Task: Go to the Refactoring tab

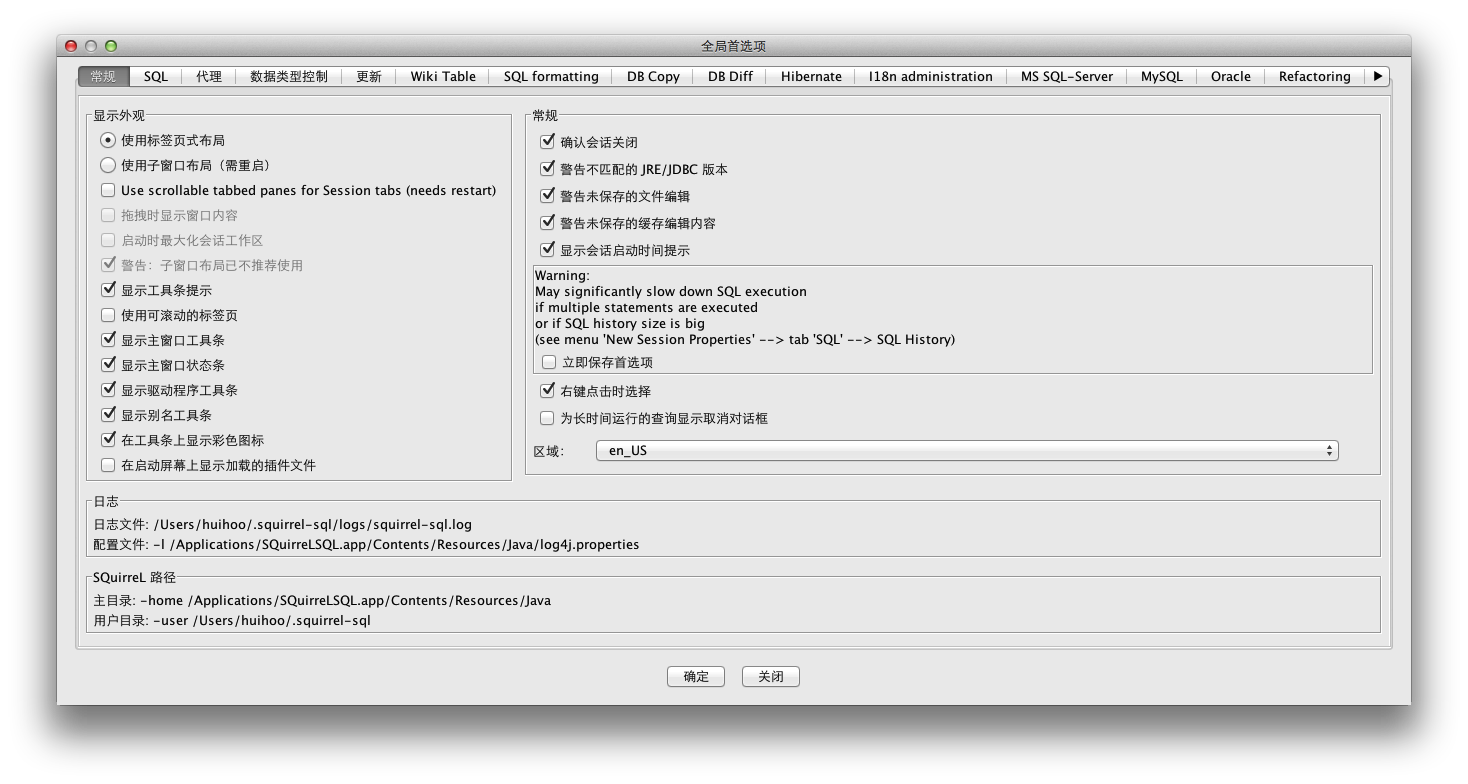Action: (1314, 77)
